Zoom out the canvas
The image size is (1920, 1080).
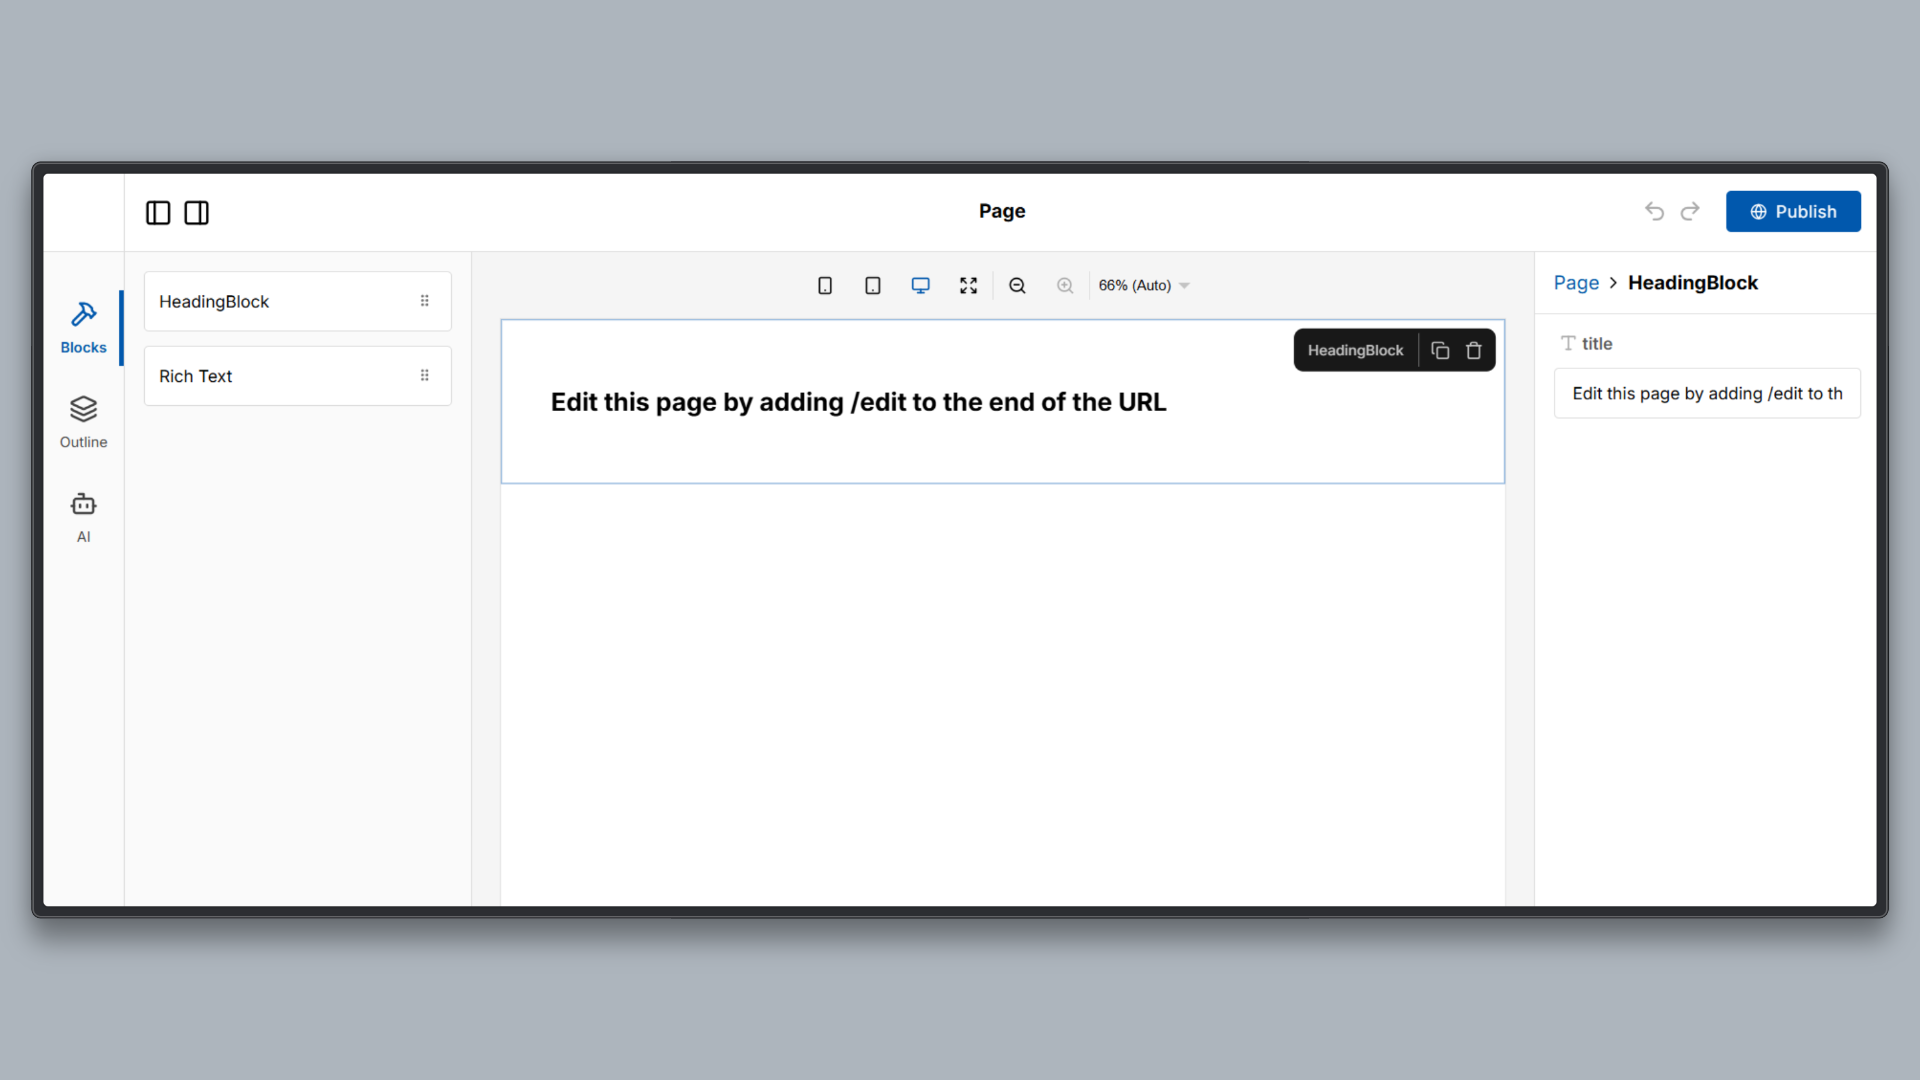click(1017, 285)
